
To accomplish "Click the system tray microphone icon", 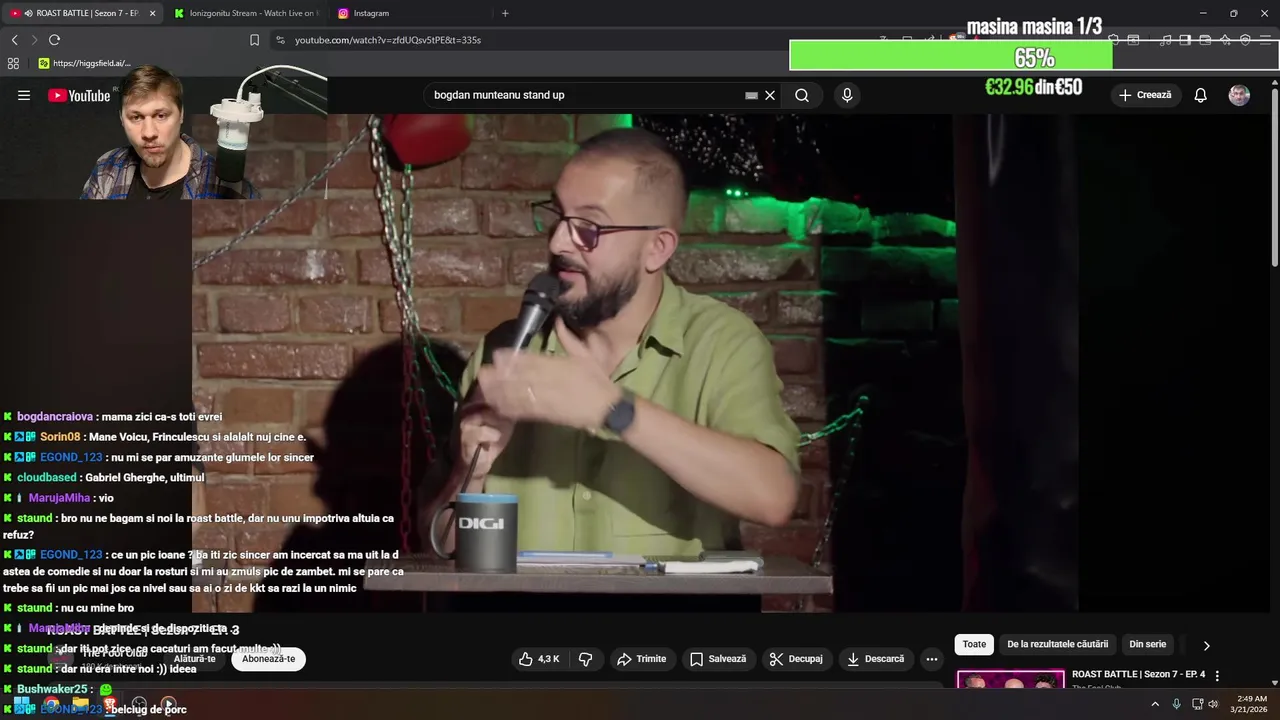I will (1177, 704).
